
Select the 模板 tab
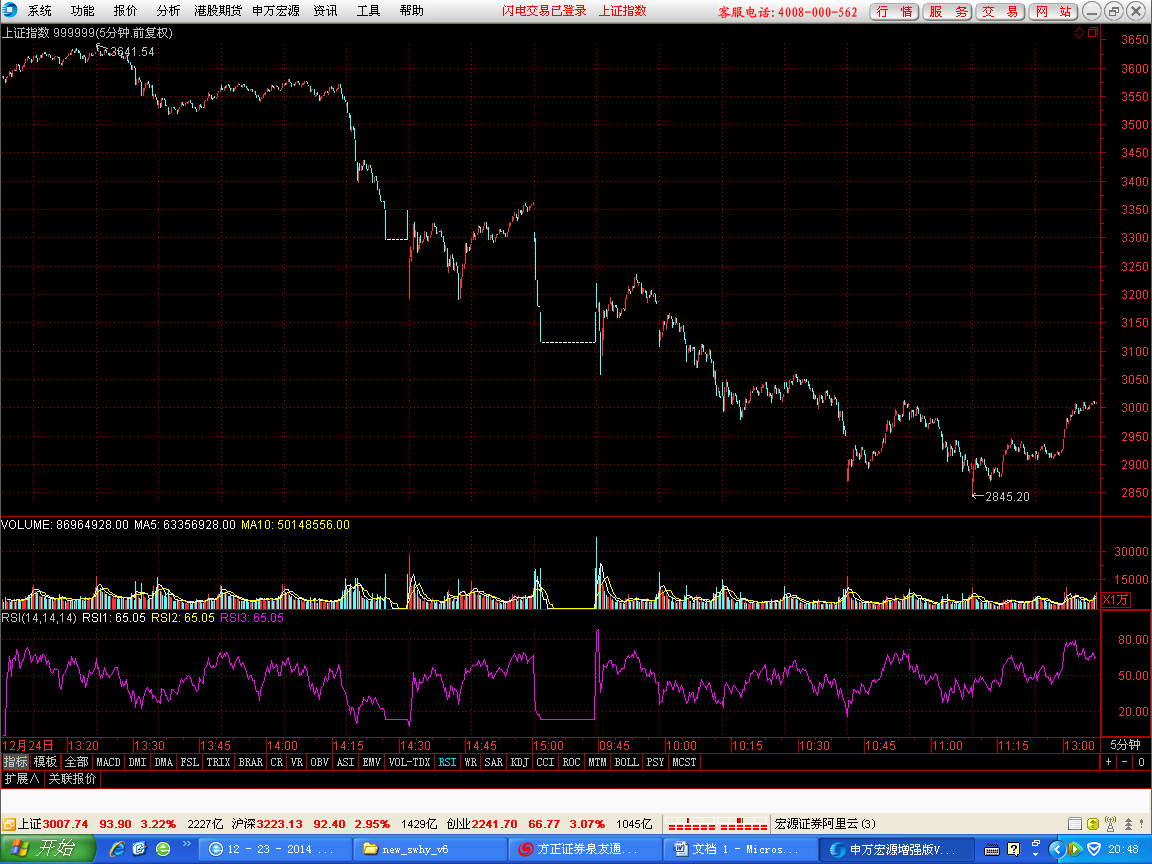46,763
